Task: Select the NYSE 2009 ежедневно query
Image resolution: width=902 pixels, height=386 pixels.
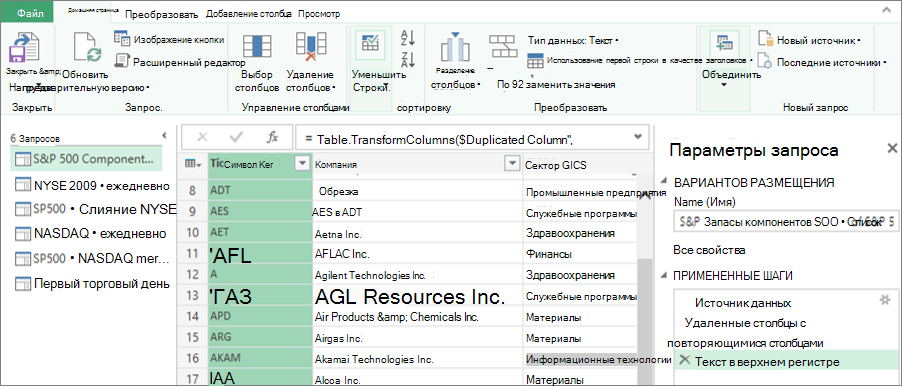Action: tap(92, 185)
